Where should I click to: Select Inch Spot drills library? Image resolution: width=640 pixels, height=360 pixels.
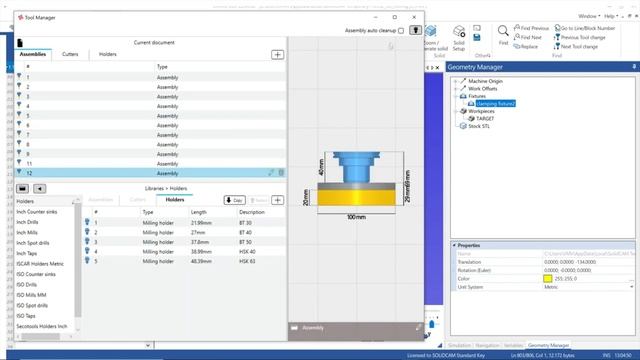click(33, 243)
